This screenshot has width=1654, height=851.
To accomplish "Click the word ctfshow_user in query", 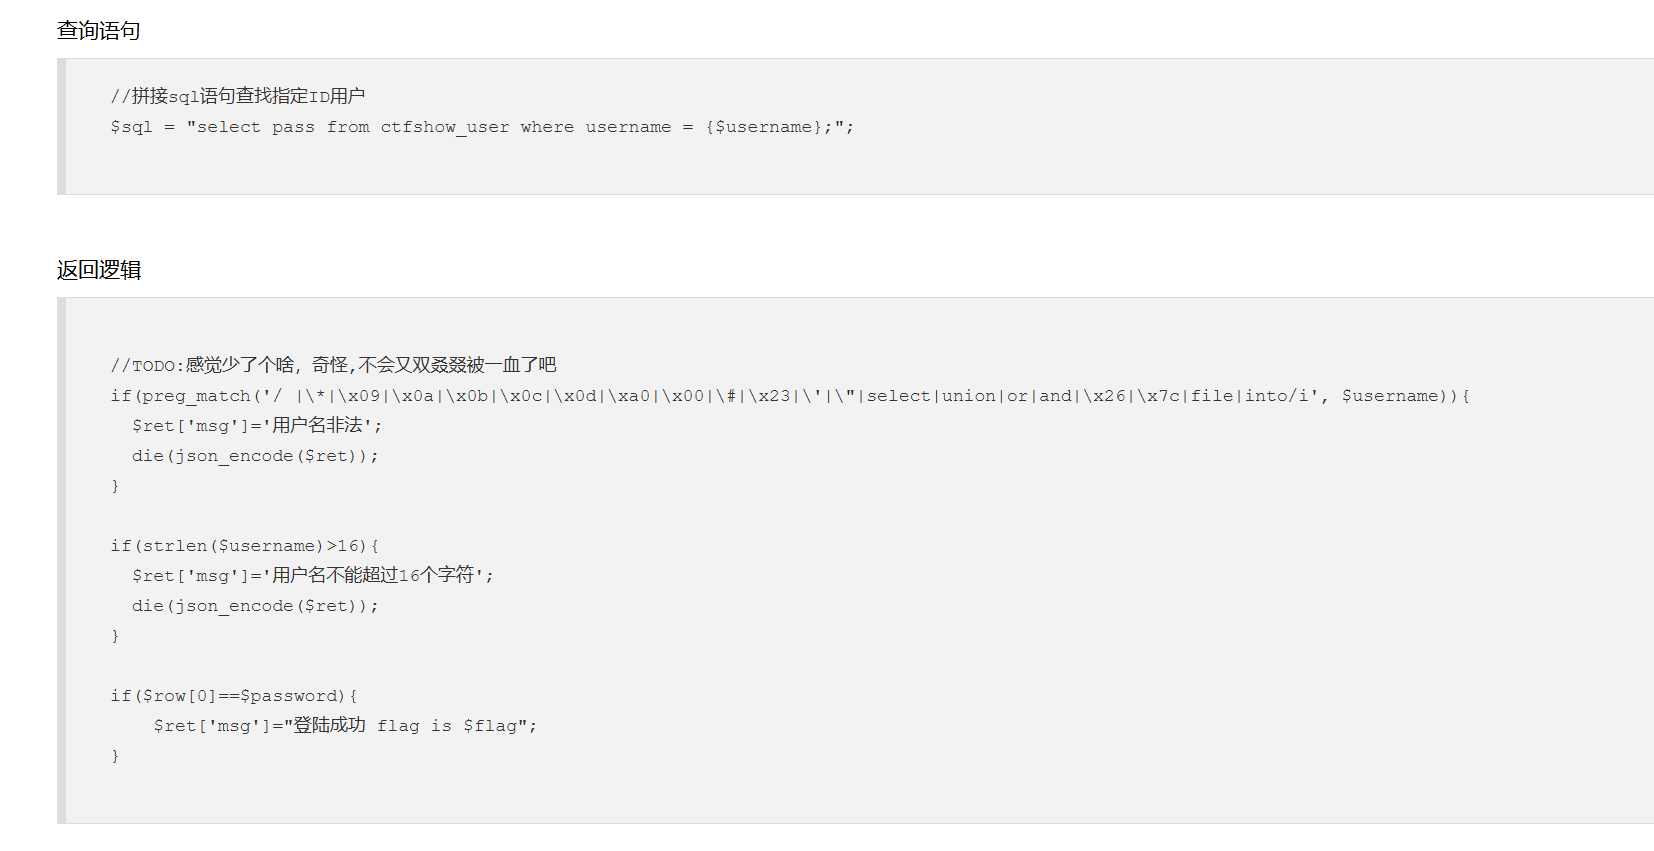I will (x=445, y=127).
